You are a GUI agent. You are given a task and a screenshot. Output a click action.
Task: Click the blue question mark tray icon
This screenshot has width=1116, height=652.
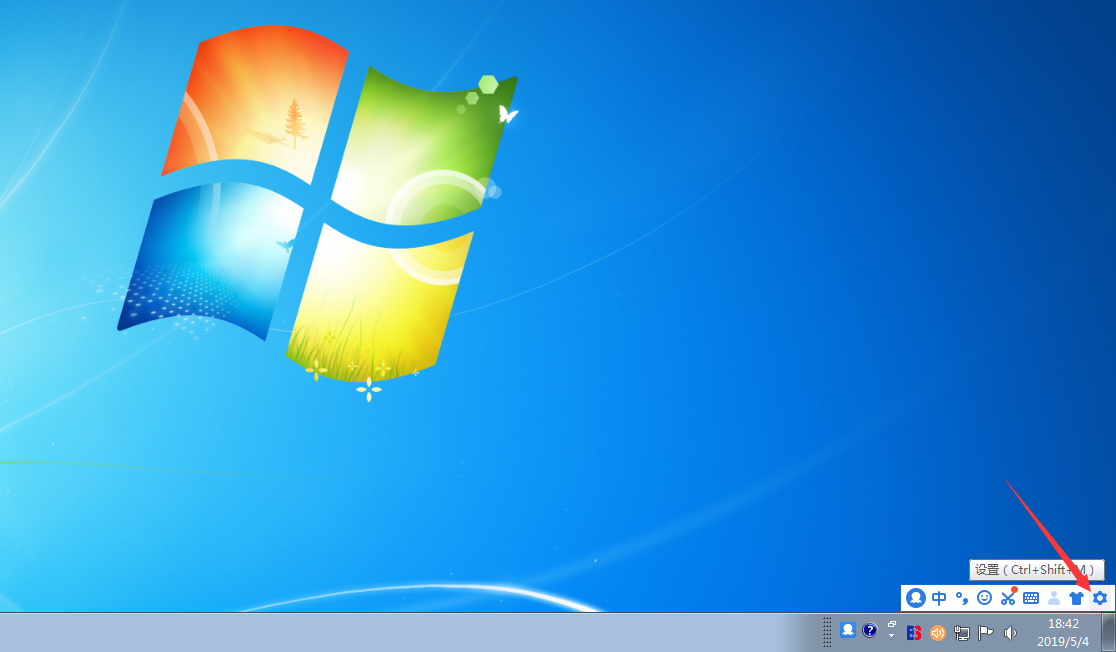point(868,631)
